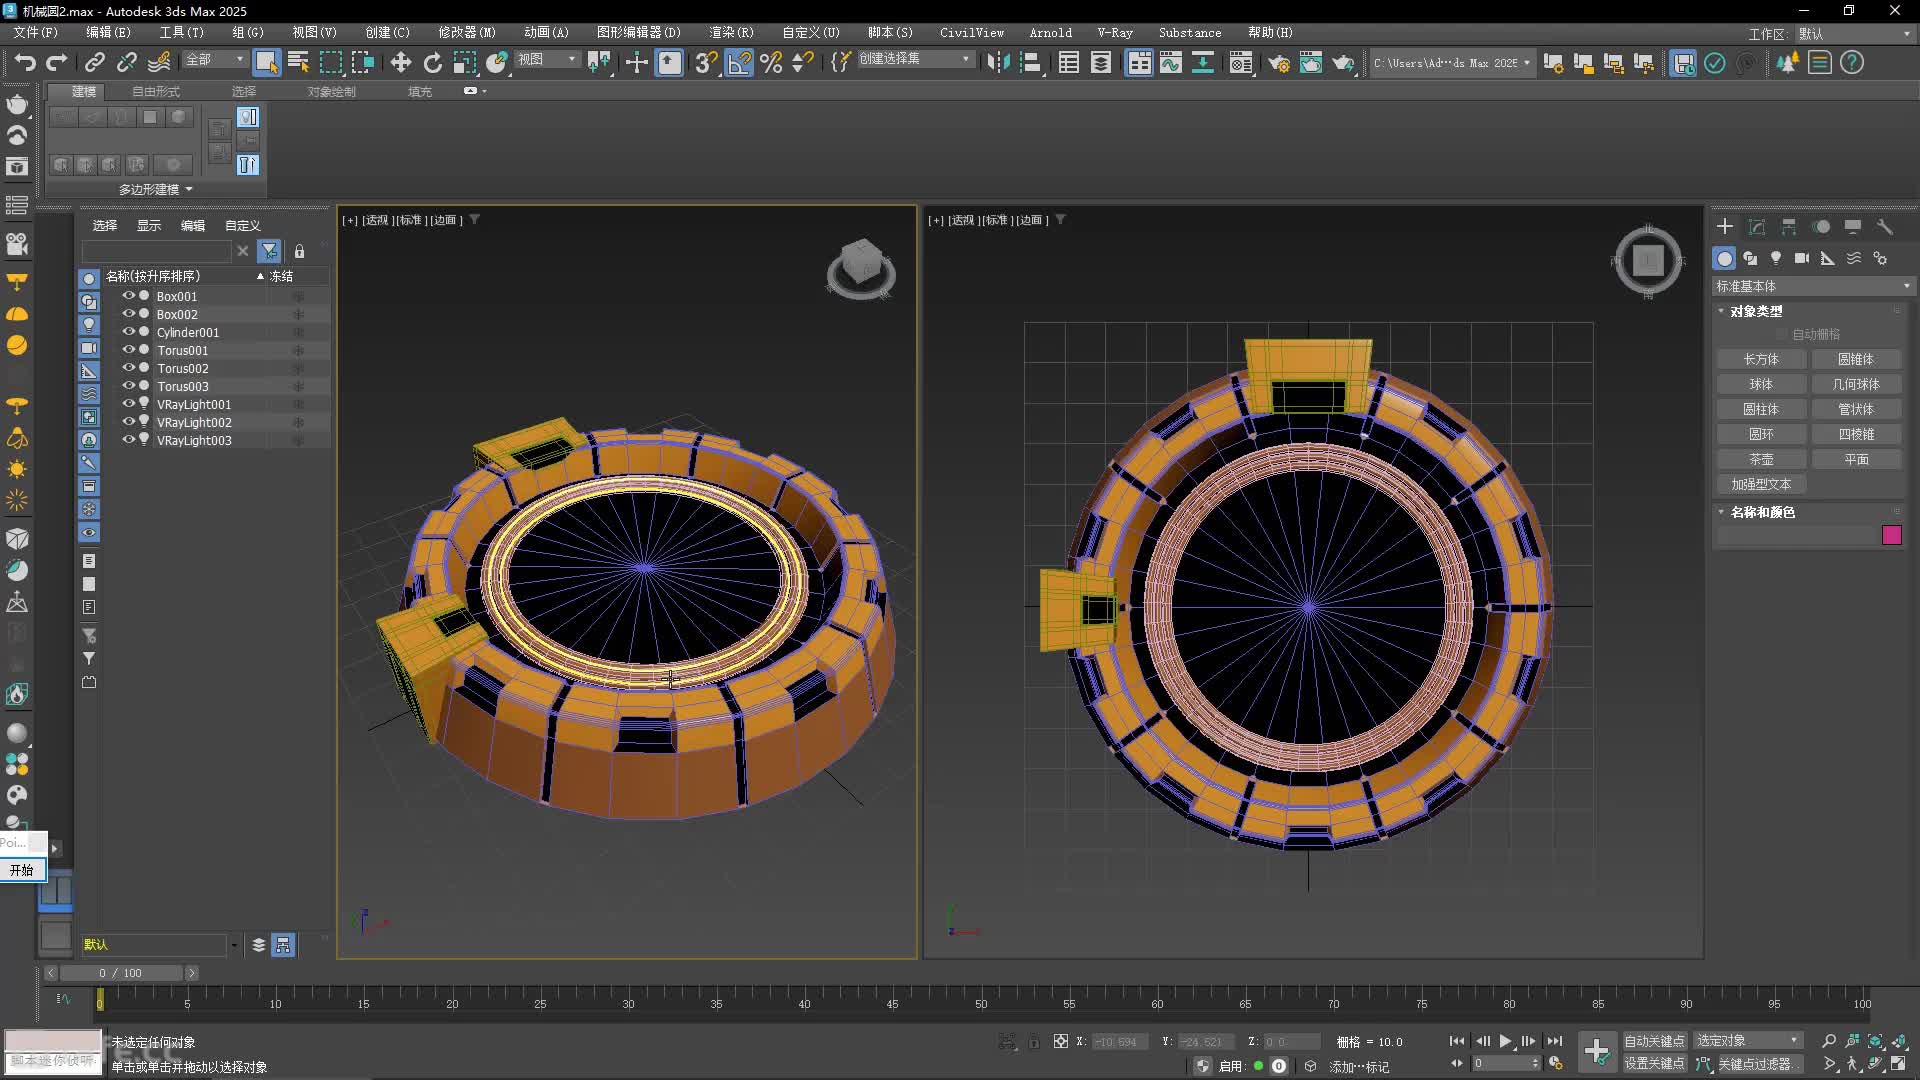This screenshot has height=1080, width=1920.
Task: Open the Layer Explorer stacked-layers icon
Action: click(1101, 62)
